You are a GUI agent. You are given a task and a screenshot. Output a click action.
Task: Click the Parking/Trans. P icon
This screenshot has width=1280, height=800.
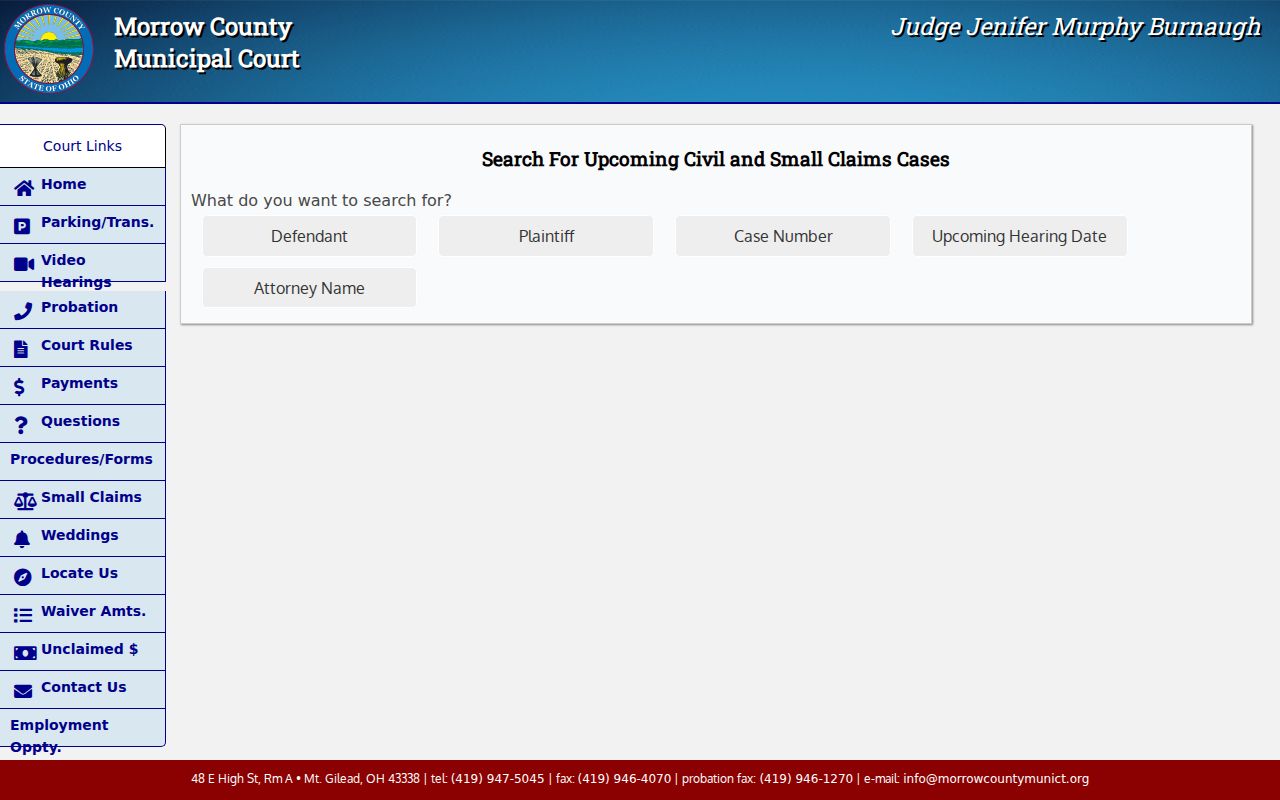(x=22, y=226)
